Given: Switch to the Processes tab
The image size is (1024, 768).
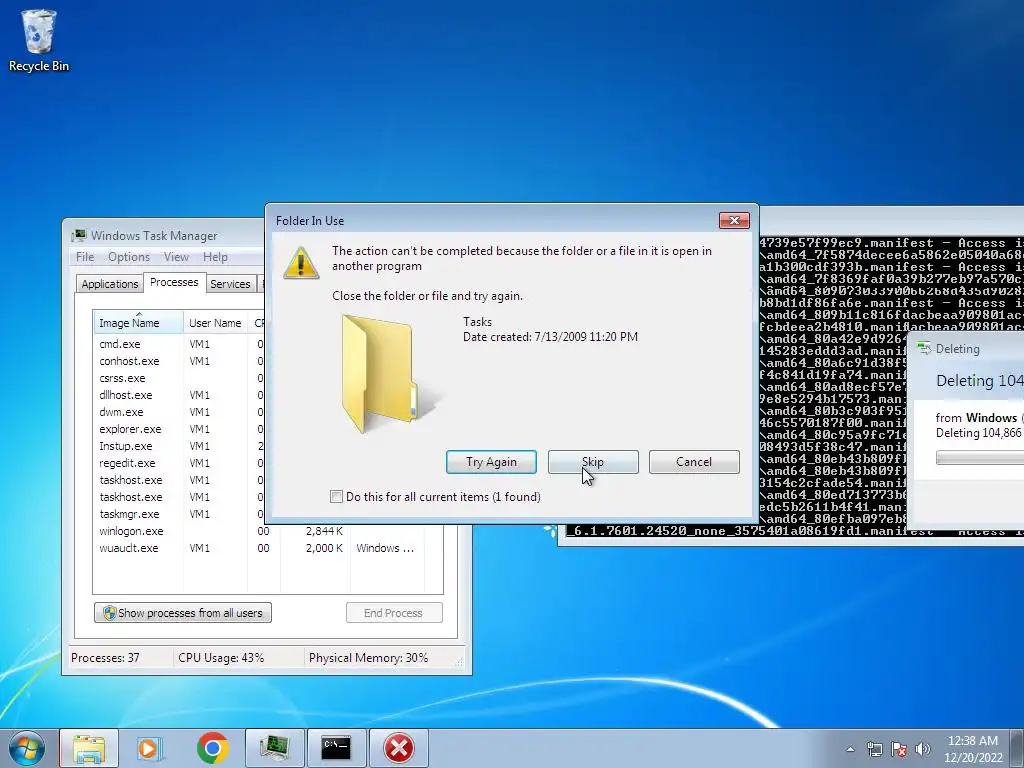Looking at the screenshot, I should [x=174, y=282].
